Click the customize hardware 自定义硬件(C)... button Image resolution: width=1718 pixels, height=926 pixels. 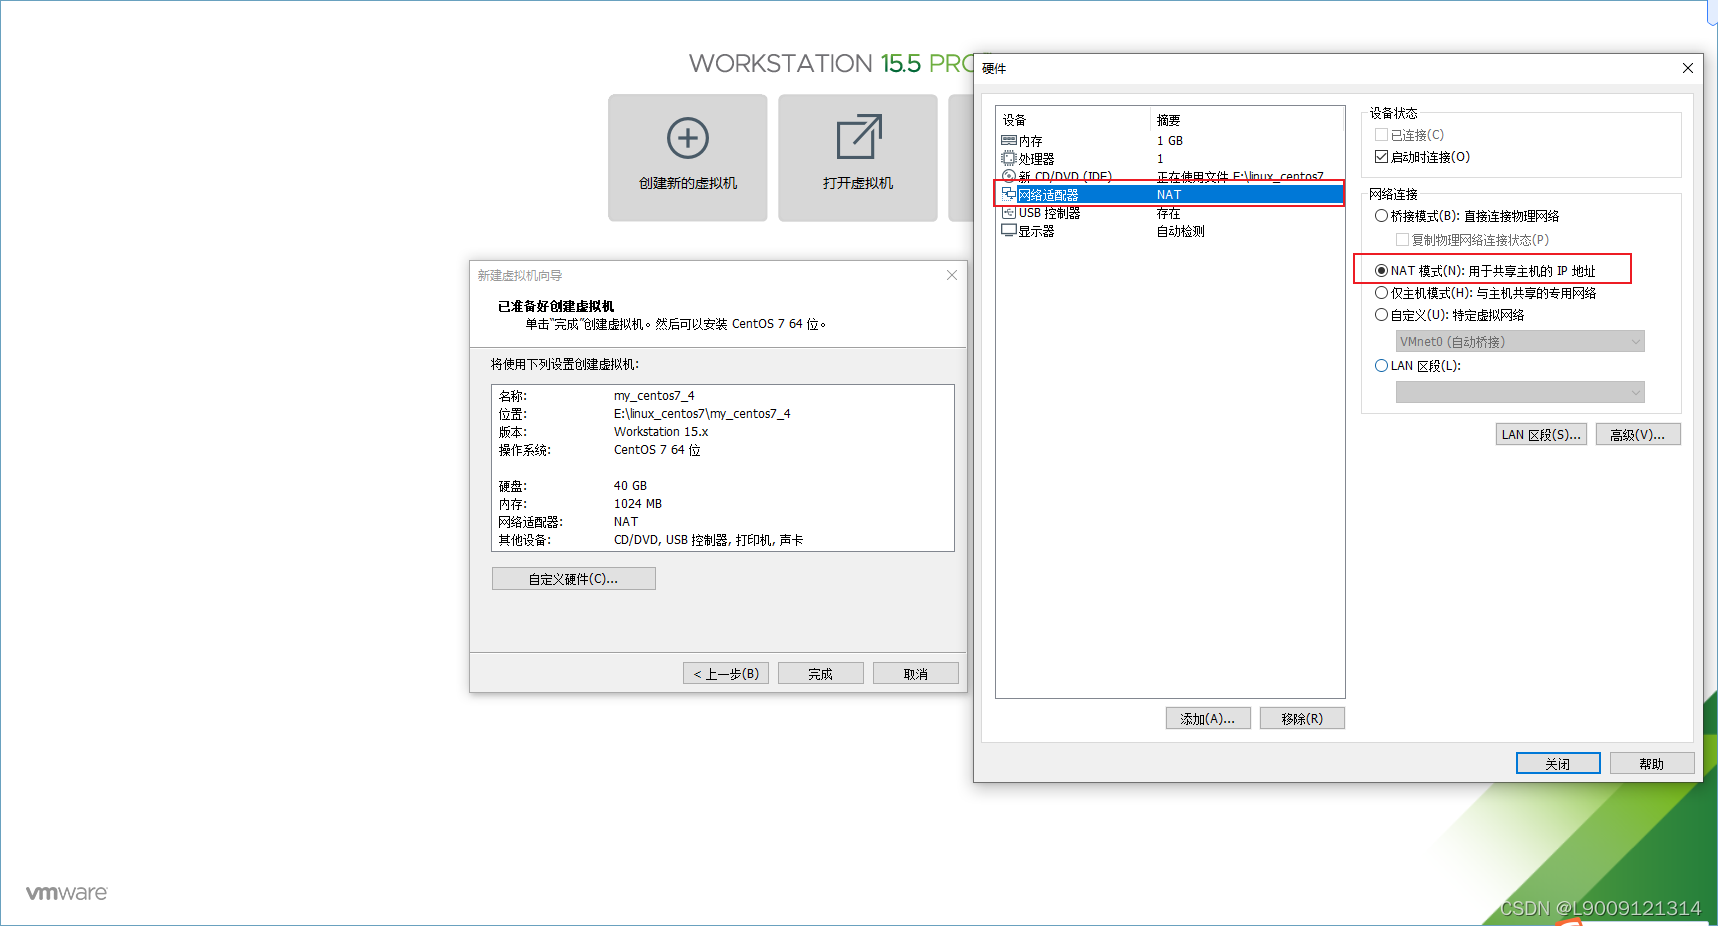click(x=574, y=579)
